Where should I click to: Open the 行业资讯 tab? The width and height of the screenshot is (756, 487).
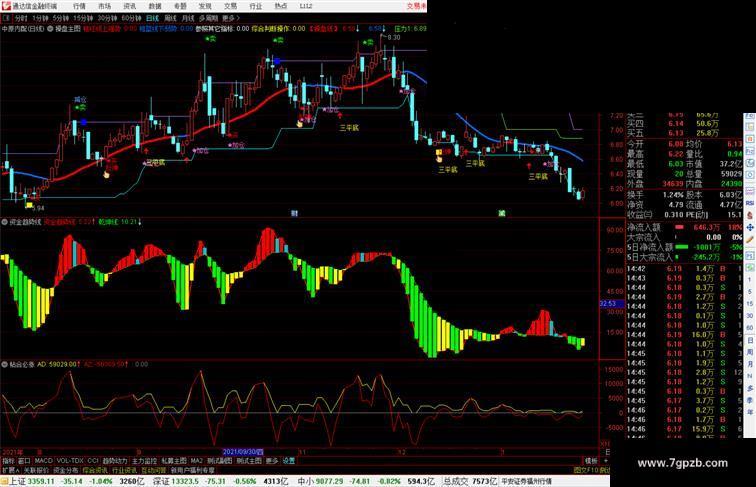(124, 470)
